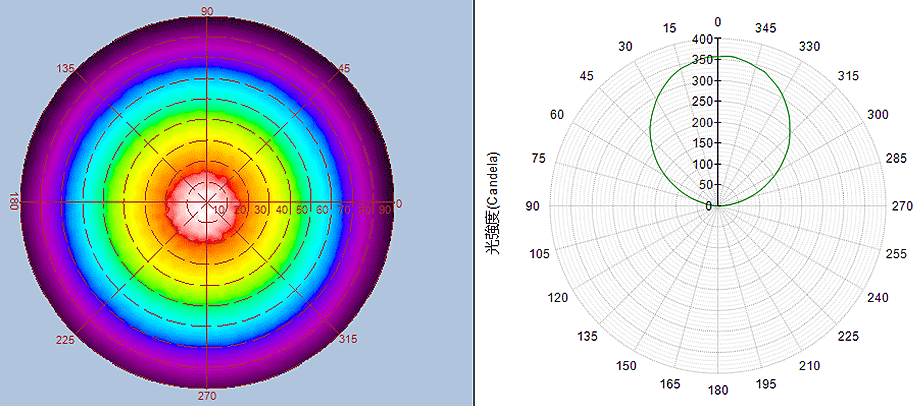Click the 15 degree label on polar plot
Image resolution: width=916 pixels, height=406 pixels.
click(x=670, y=27)
